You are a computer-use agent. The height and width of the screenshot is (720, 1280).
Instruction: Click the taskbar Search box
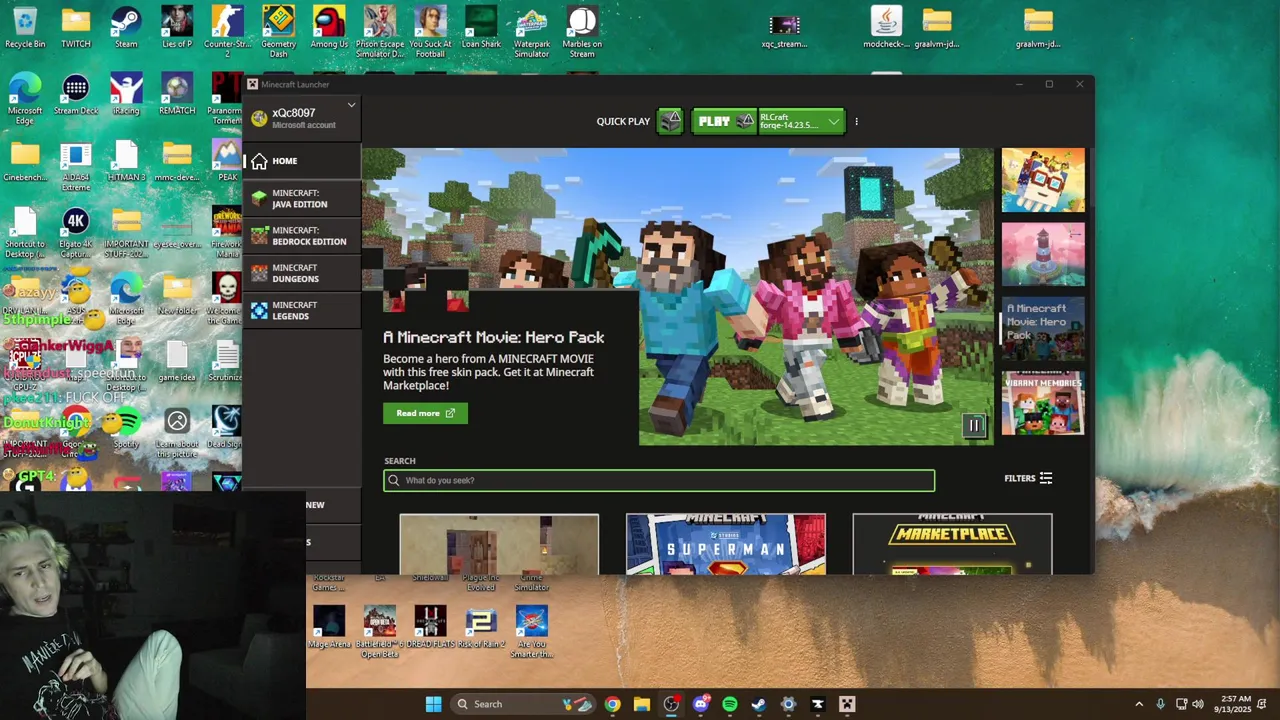click(x=522, y=704)
